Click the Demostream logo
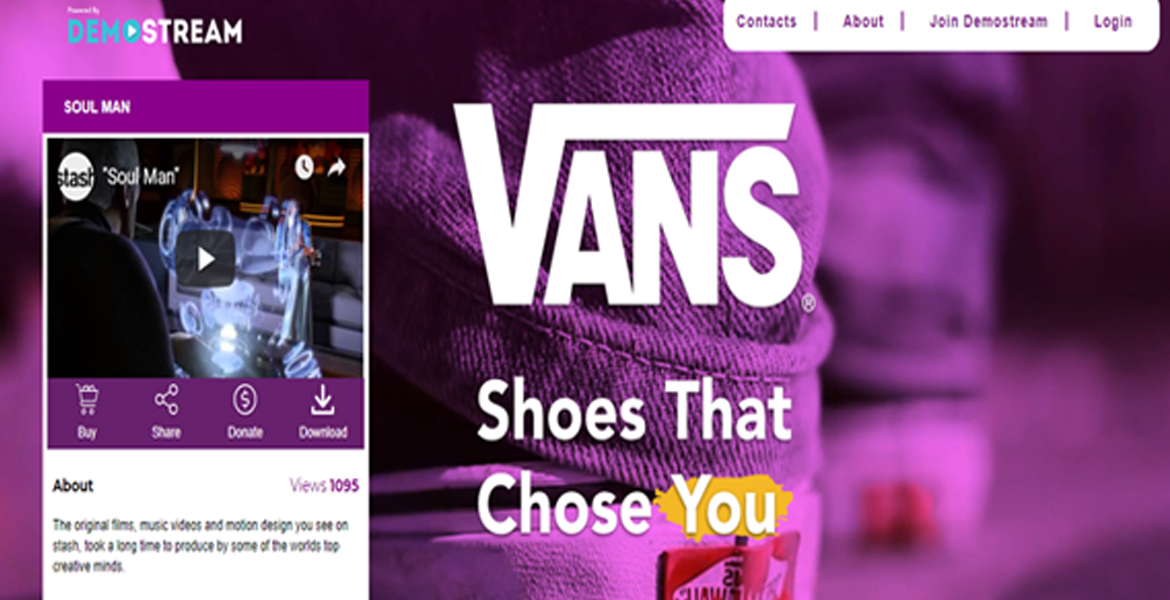This screenshot has height=600, width=1170. pos(155,30)
